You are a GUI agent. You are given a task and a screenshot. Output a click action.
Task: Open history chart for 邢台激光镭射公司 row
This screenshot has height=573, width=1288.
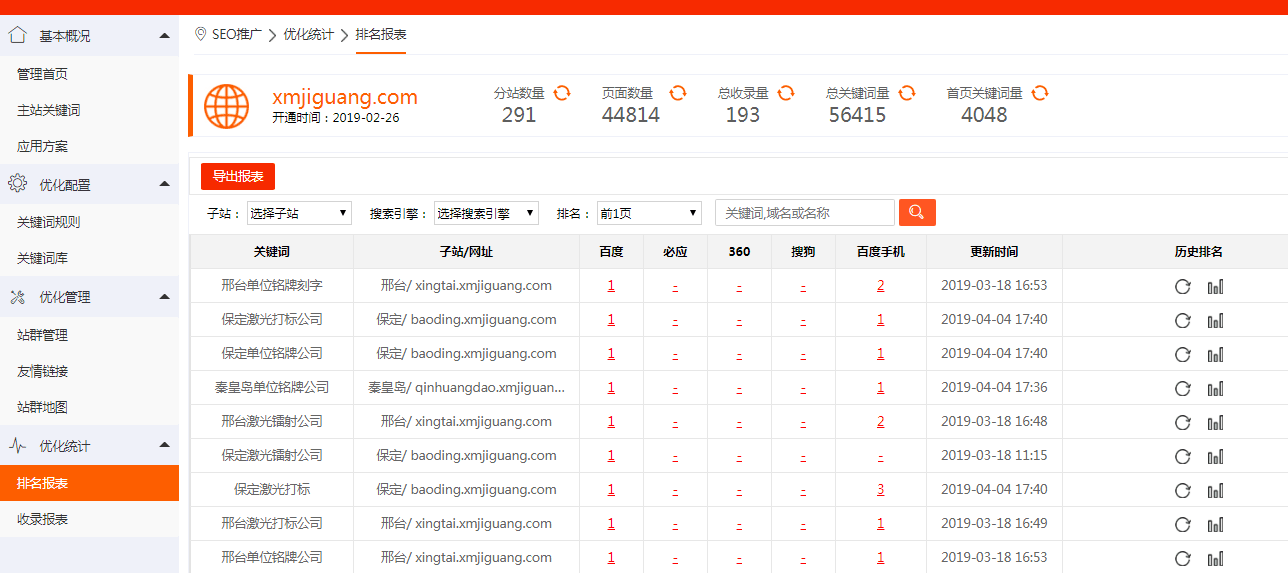point(1215,422)
